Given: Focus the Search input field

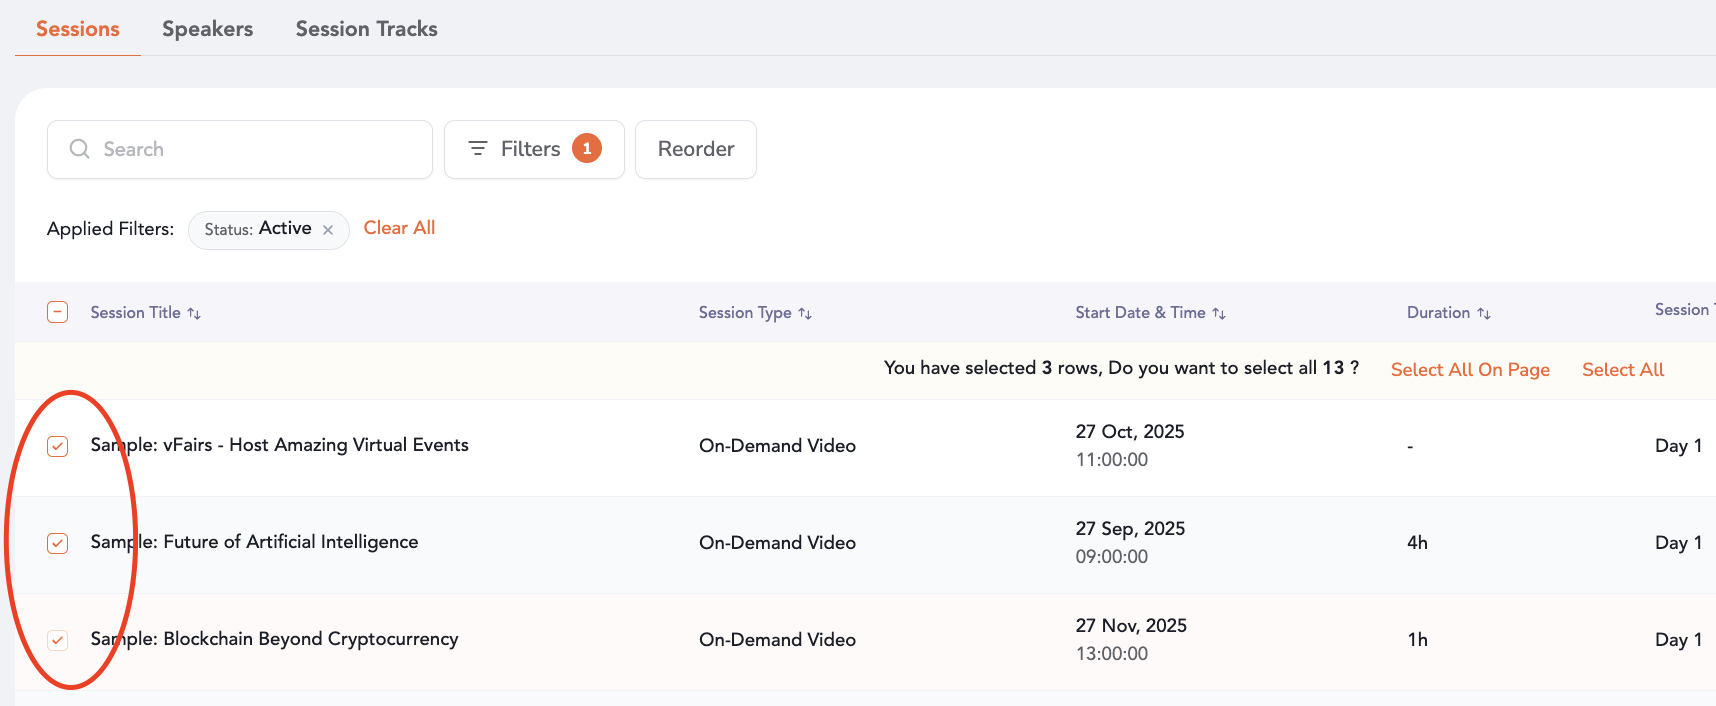Looking at the screenshot, I should [255, 149].
